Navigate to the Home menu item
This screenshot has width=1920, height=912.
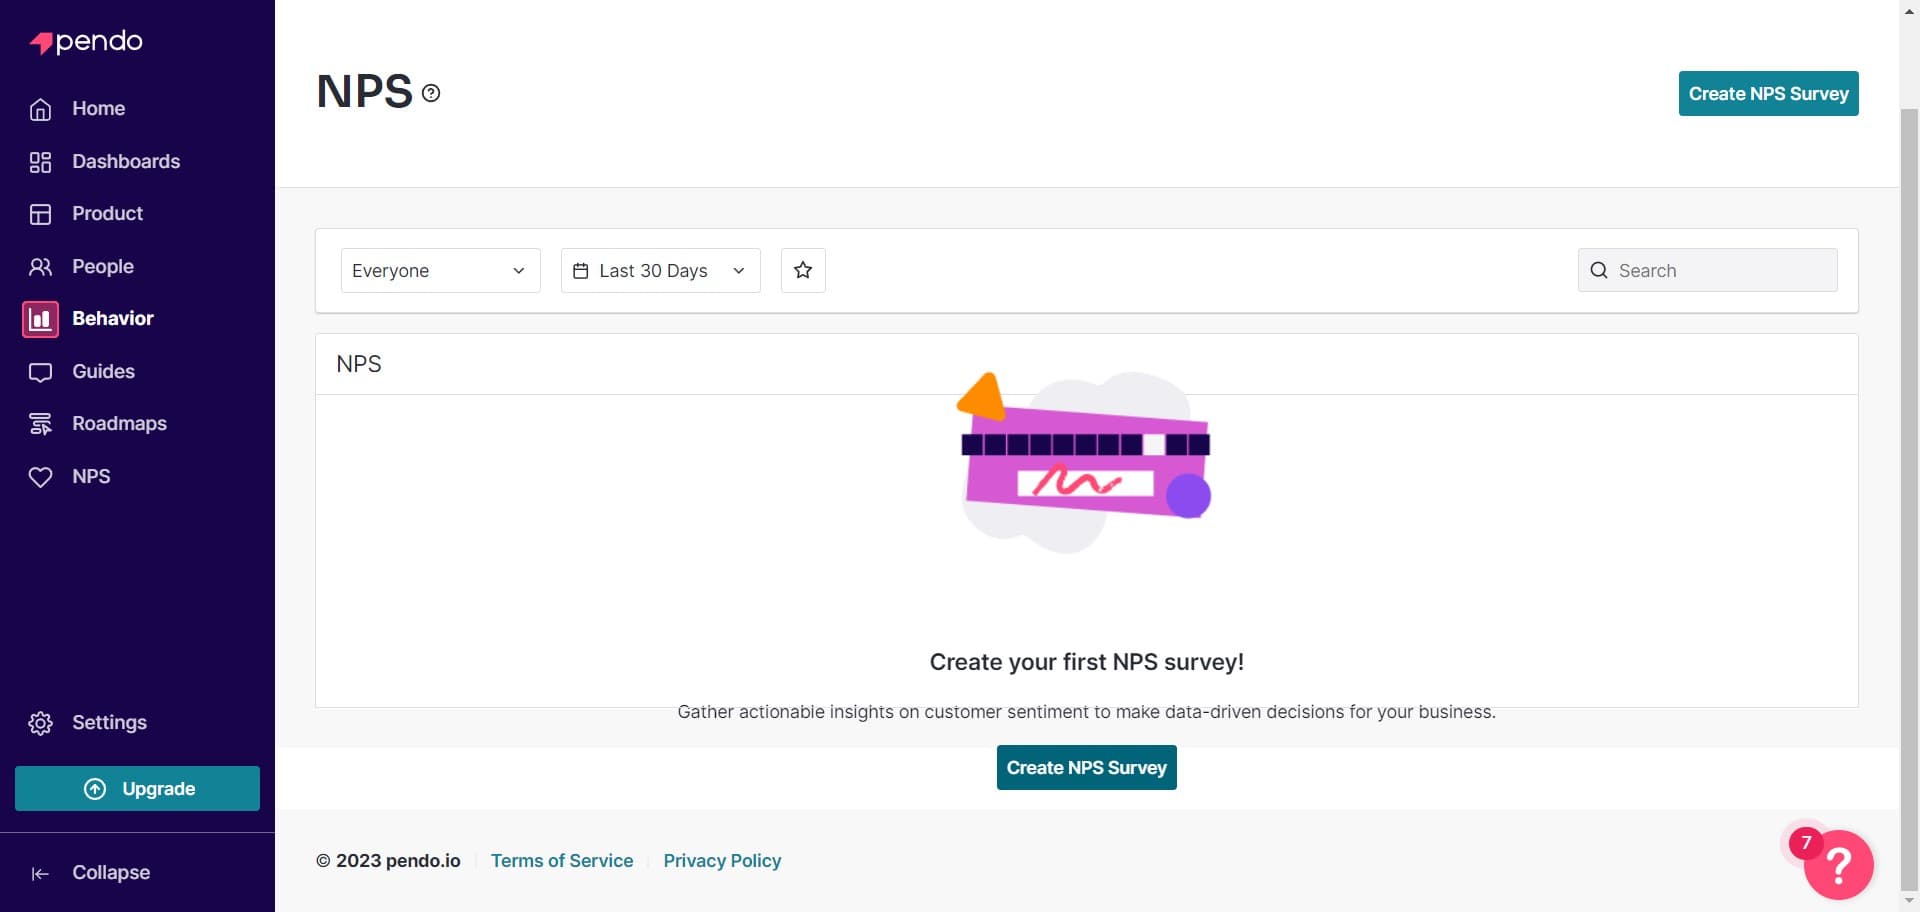click(98, 108)
